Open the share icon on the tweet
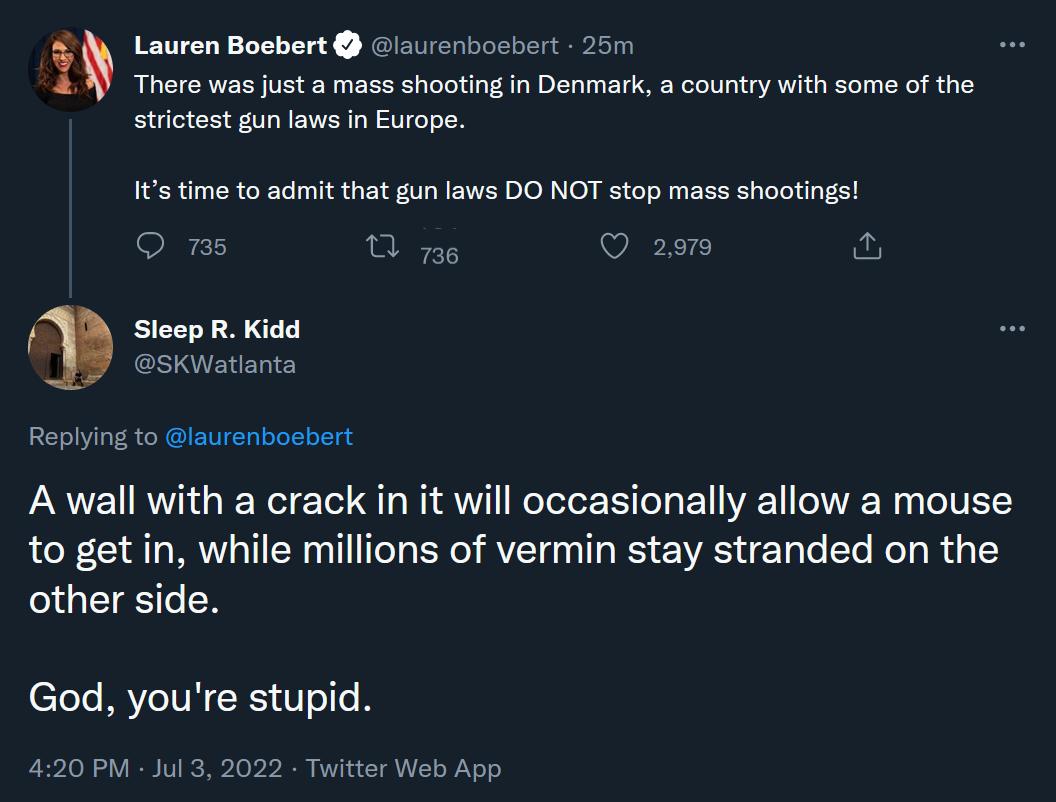This screenshot has width=1056, height=802. pyautogui.click(x=866, y=245)
